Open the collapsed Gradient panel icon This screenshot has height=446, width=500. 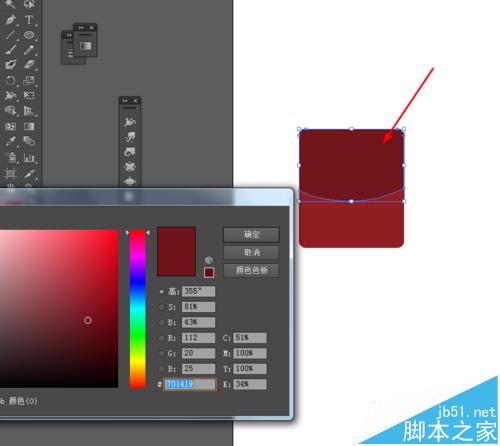[x=85, y=46]
